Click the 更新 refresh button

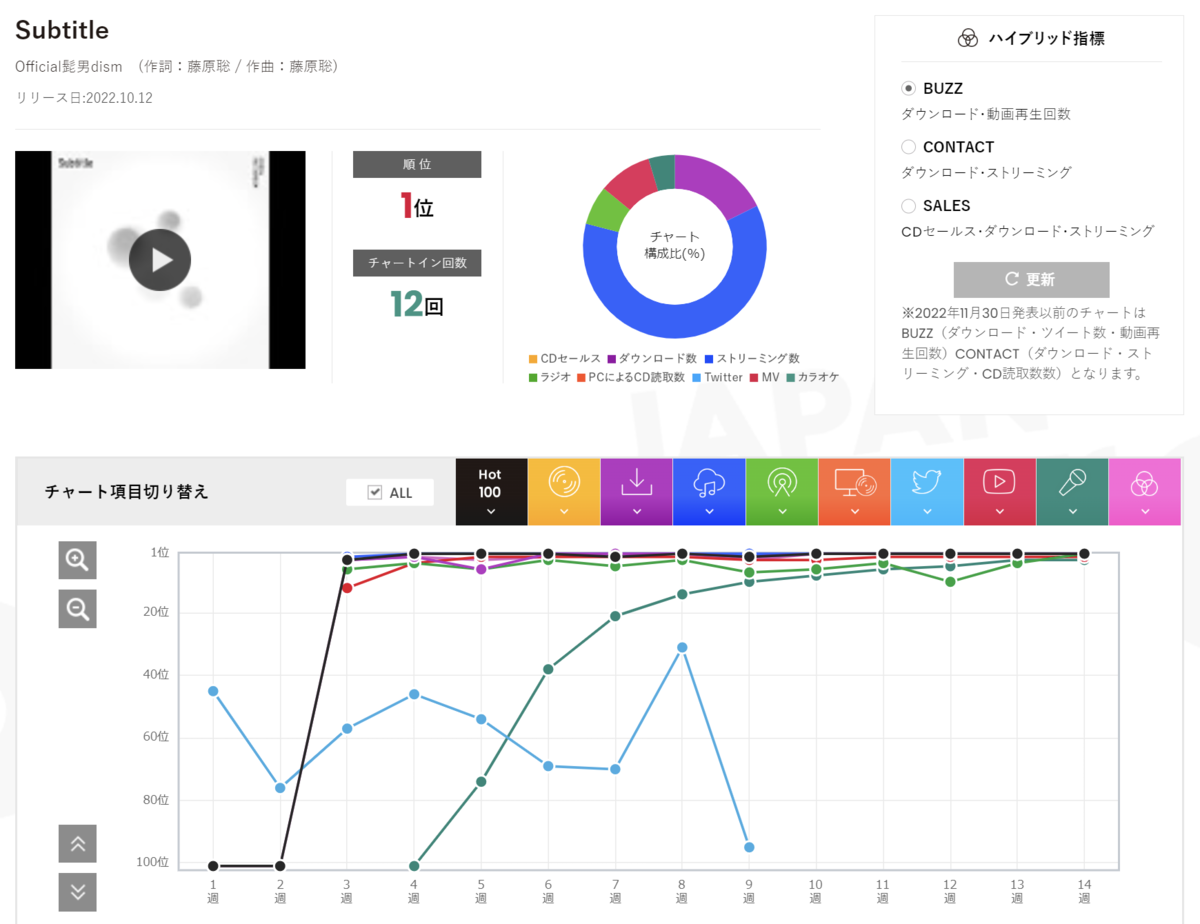coord(1031,279)
